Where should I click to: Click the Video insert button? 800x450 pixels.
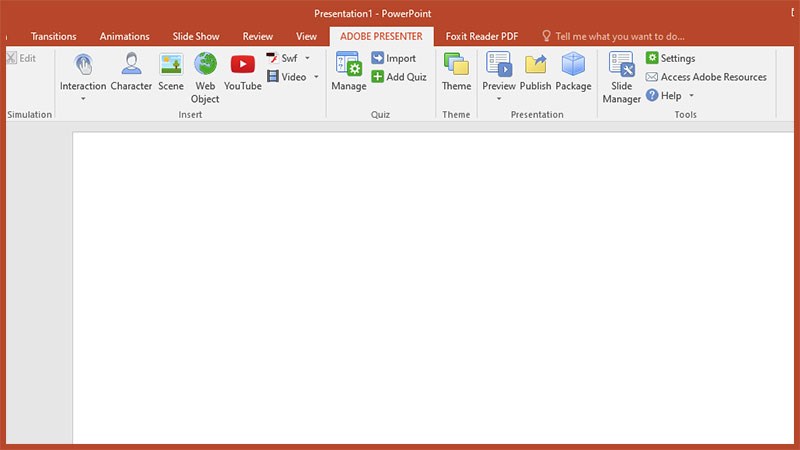[287, 77]
